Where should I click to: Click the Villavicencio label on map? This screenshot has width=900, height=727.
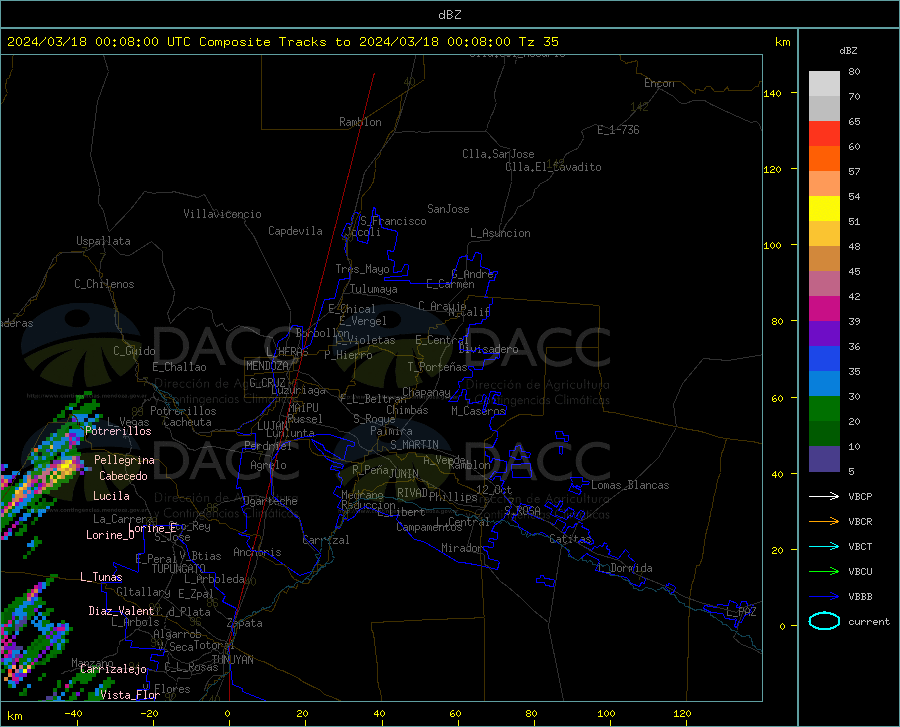(223, 214)
